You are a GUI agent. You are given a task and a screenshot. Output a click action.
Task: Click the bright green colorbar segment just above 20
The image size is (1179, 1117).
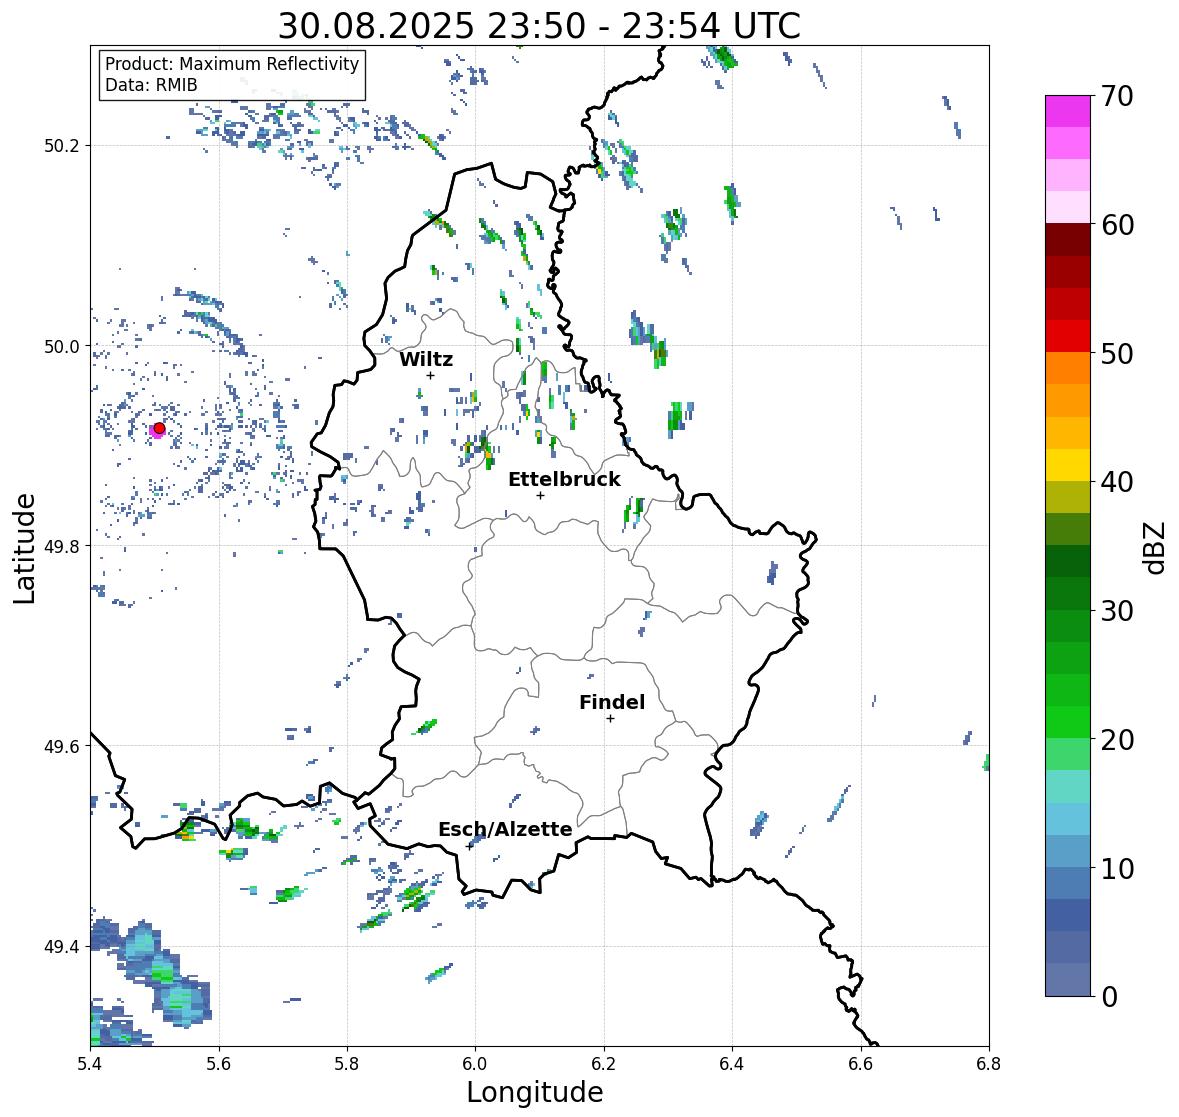pos(1068,722)
